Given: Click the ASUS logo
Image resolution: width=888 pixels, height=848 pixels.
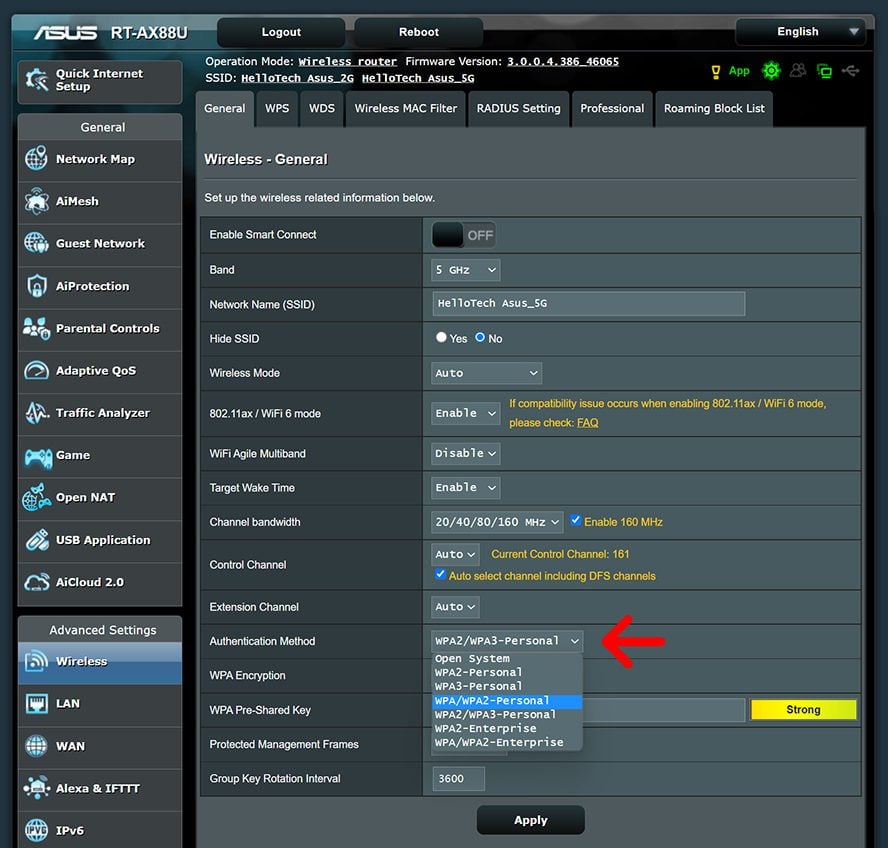Looking at the screenshot, I should (66, 33).
